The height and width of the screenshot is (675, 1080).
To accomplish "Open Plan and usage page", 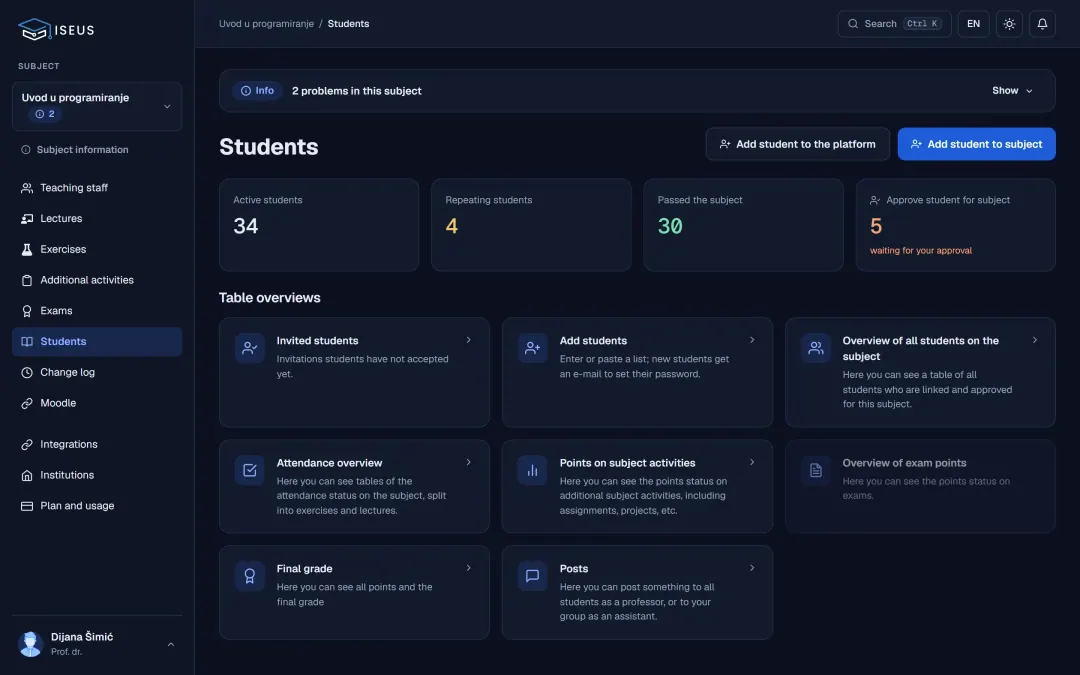I will click(x=97, y=506).
